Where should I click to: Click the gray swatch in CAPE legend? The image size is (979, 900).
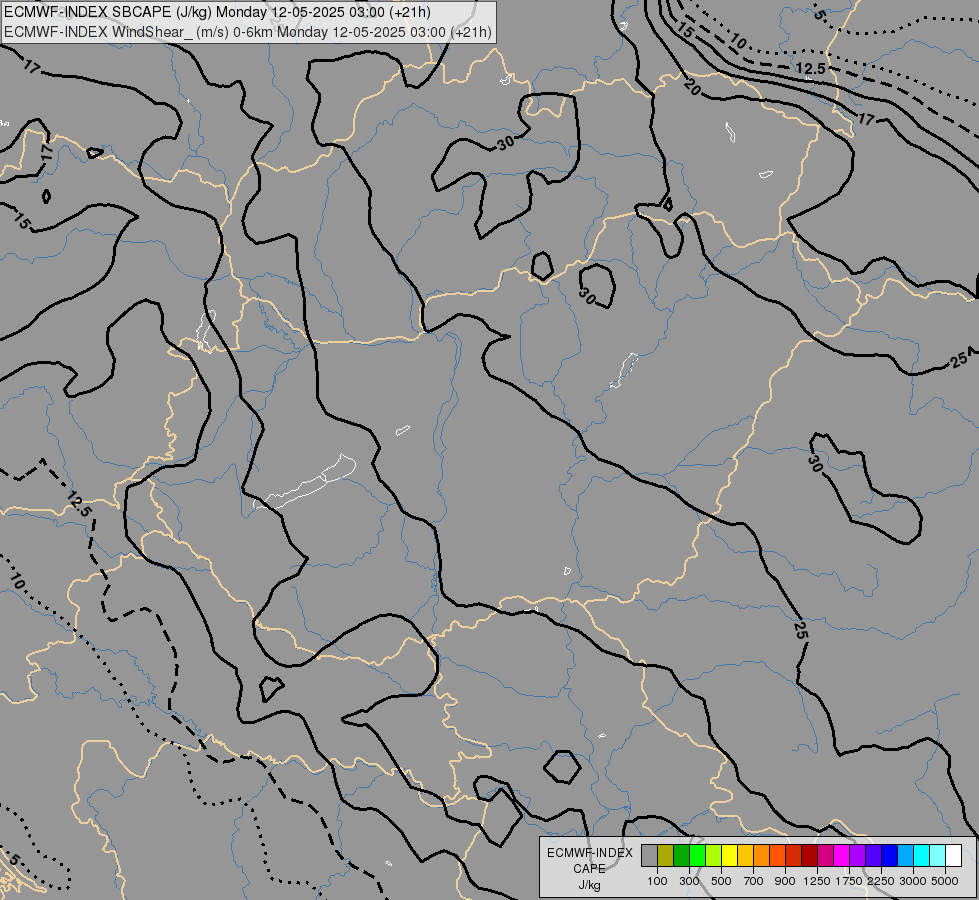[650, 856]
